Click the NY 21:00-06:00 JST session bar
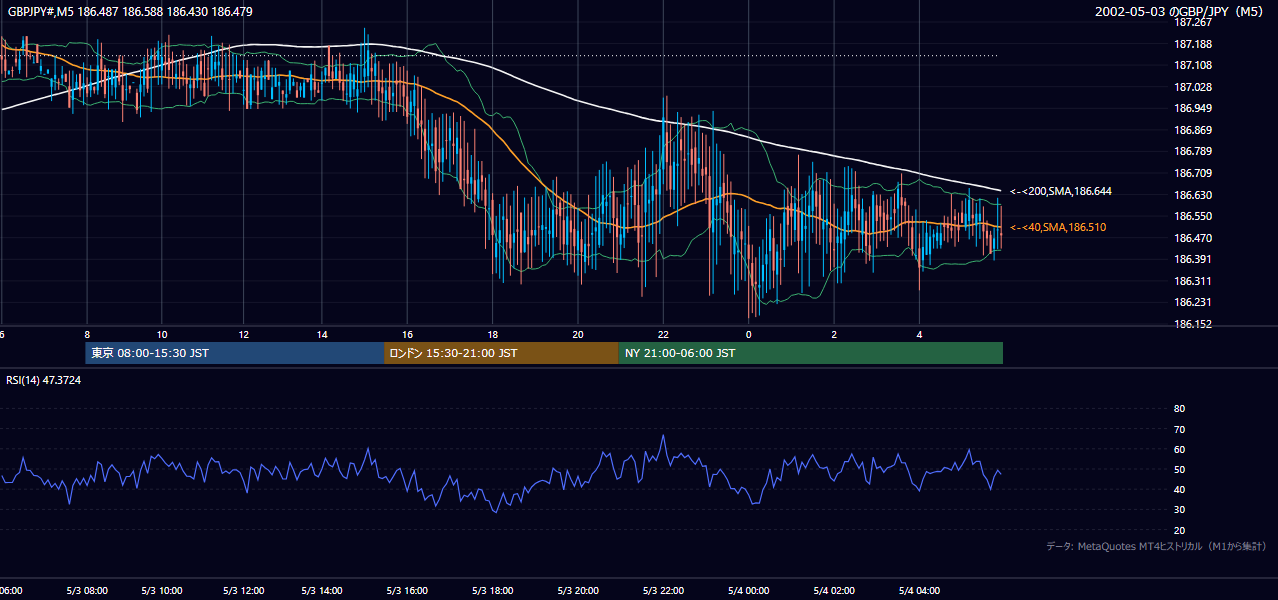1278x600 pixels. point(810,353)
